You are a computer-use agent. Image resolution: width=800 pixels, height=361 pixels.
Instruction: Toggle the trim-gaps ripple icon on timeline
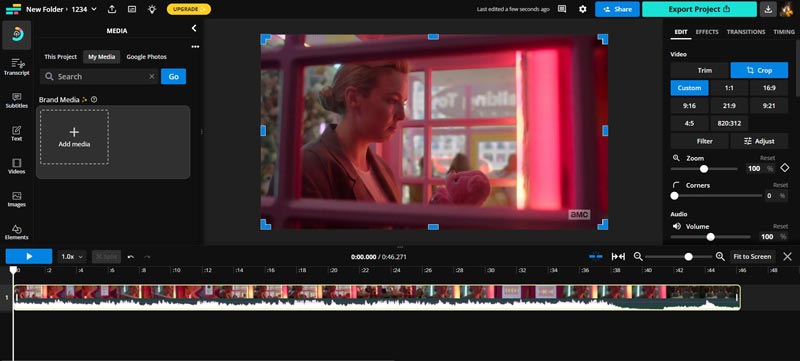(618, 256)
